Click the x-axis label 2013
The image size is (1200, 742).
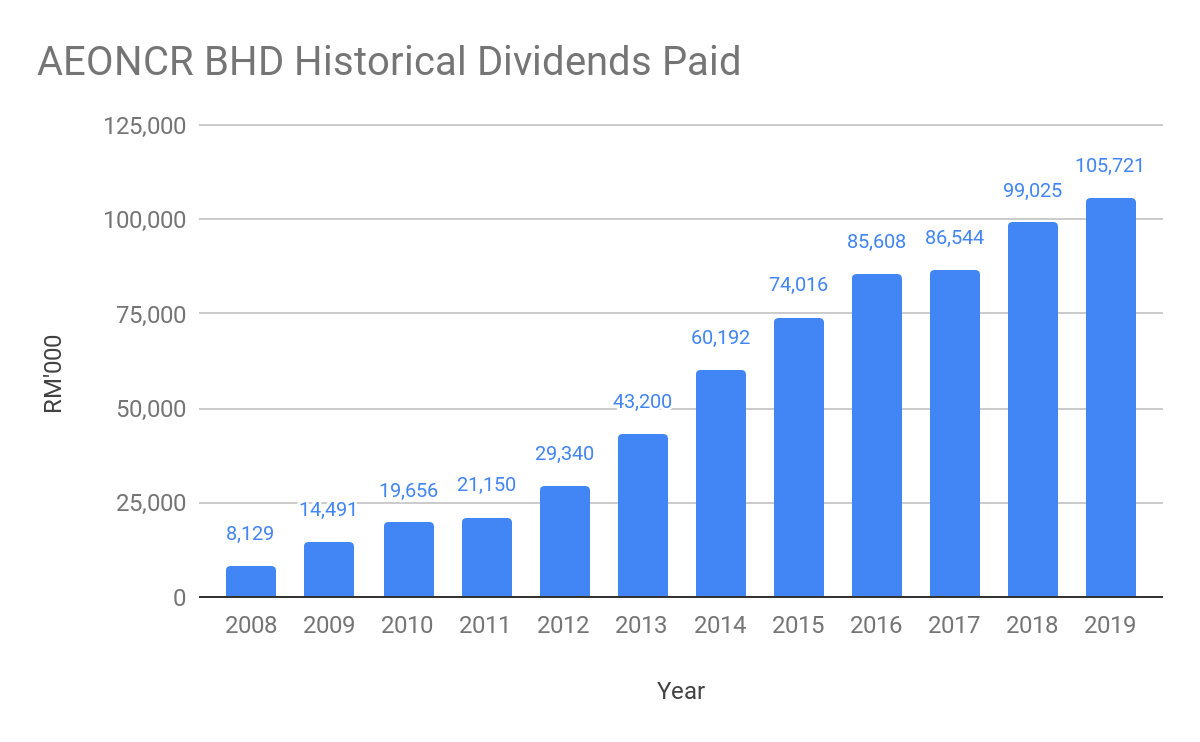(x=641, y=626)
